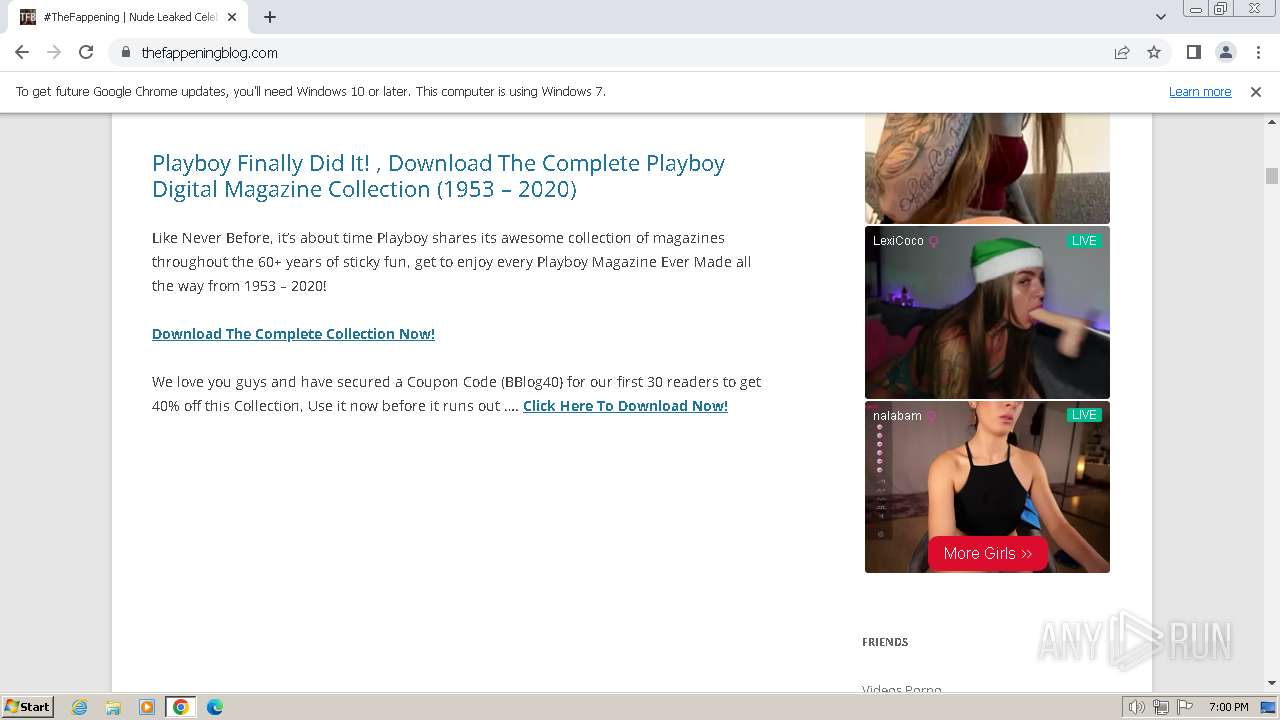The image size is (1280, 720).
Task: Open the Action Center flag icon
Action: 1185,707
